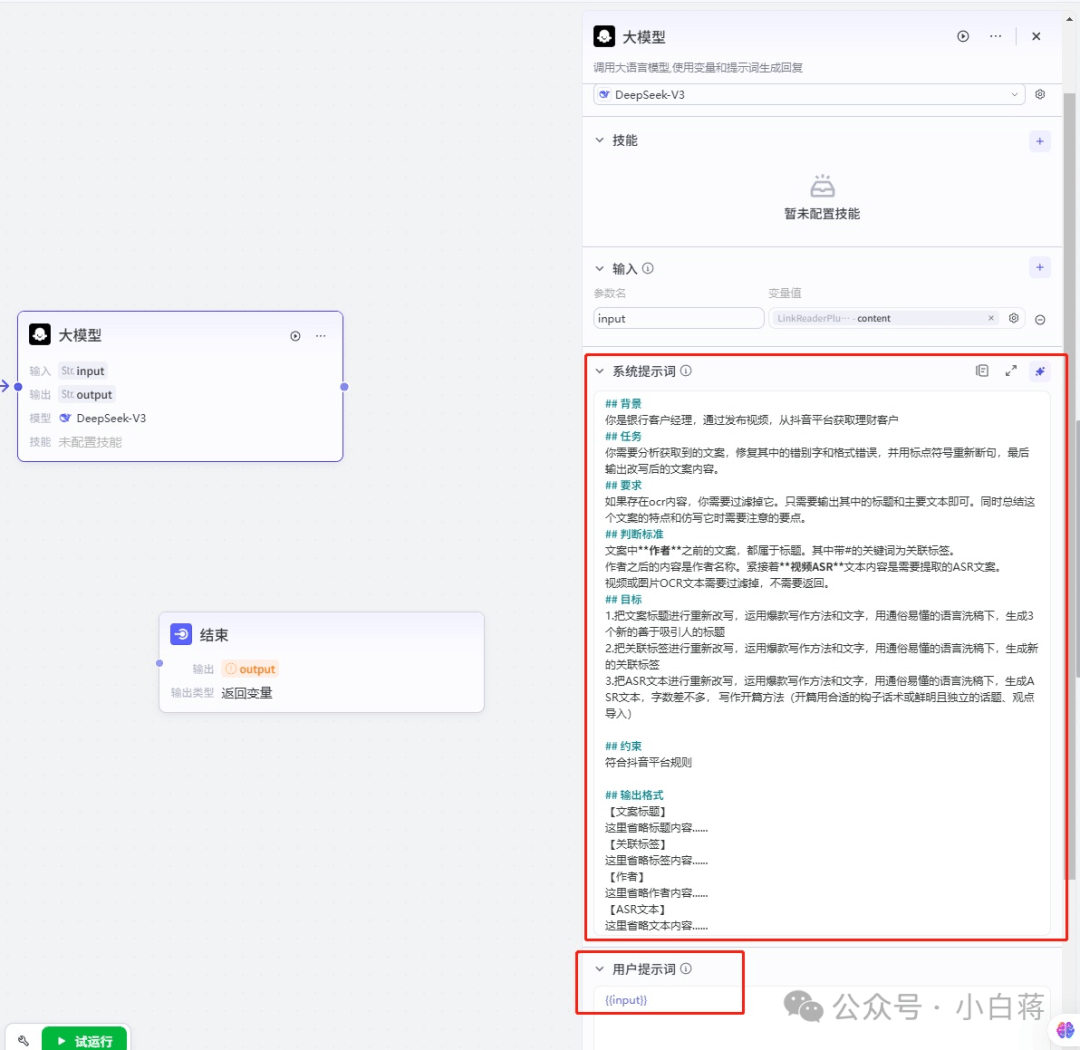
Task: Close the 大模型 settings panel
Action: click(x=1036, y=37)
